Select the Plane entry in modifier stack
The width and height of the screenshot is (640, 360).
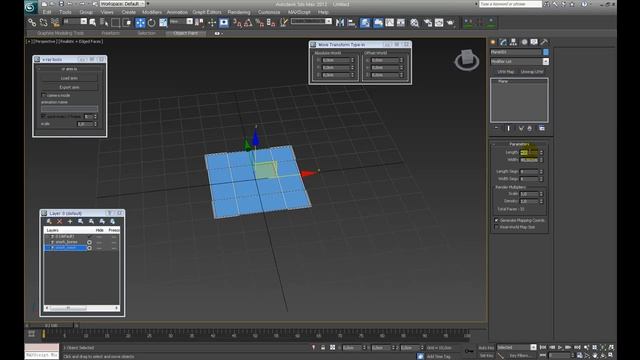pyautogui.click(x=503, y=82)
